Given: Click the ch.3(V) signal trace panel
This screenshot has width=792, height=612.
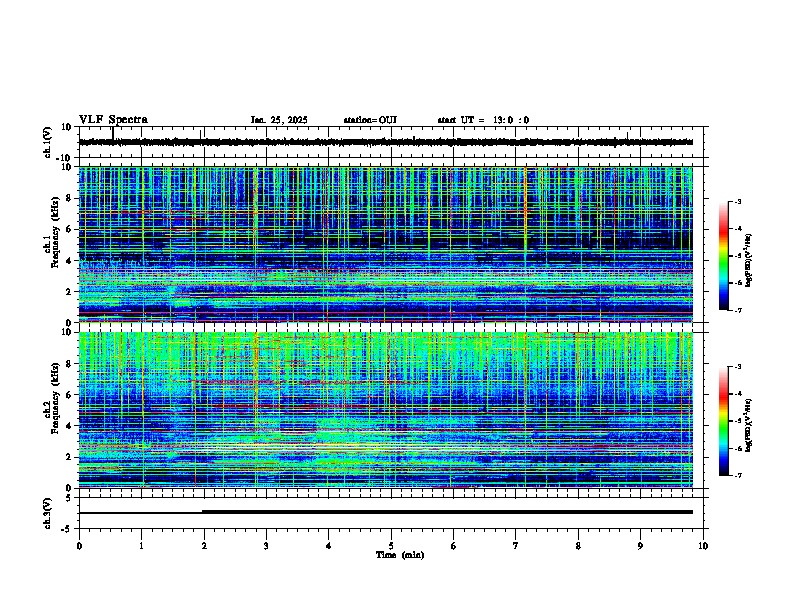Looking at the screenshot, I should [391, 513].
